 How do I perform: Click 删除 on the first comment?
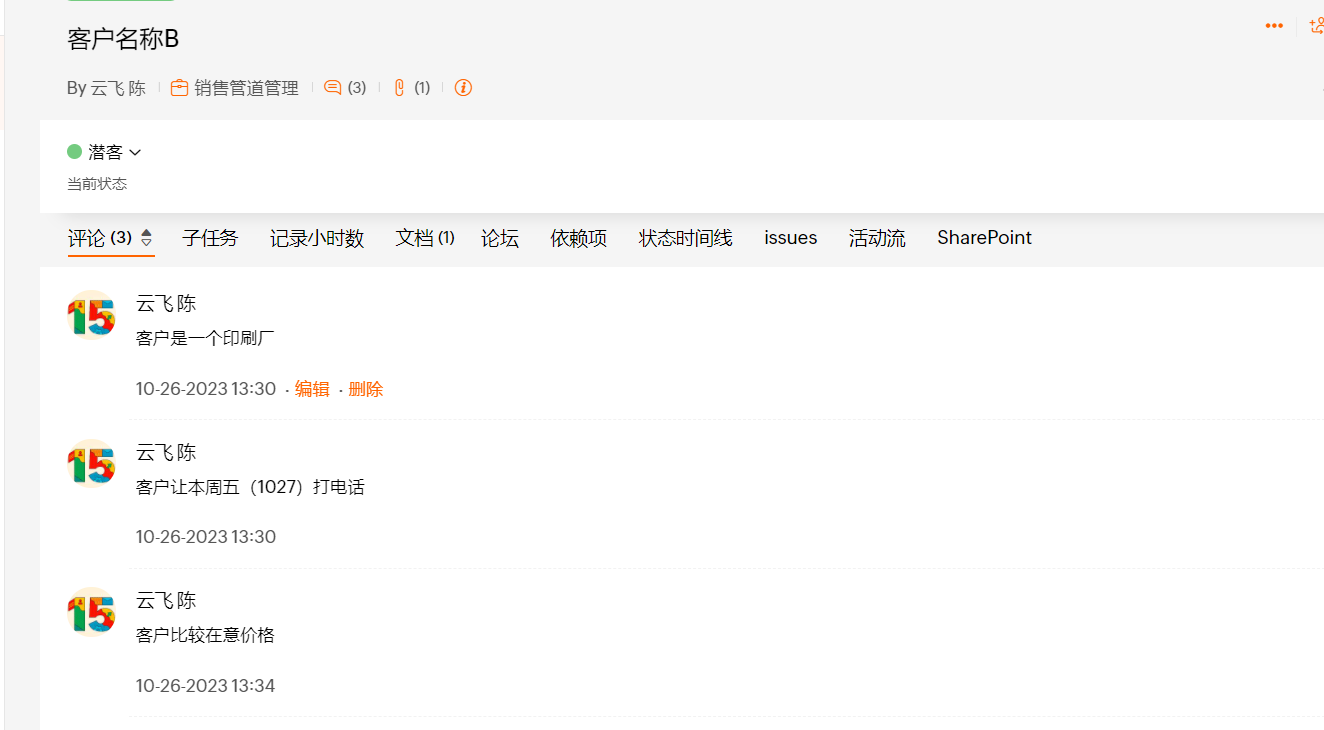coord(366,389)
